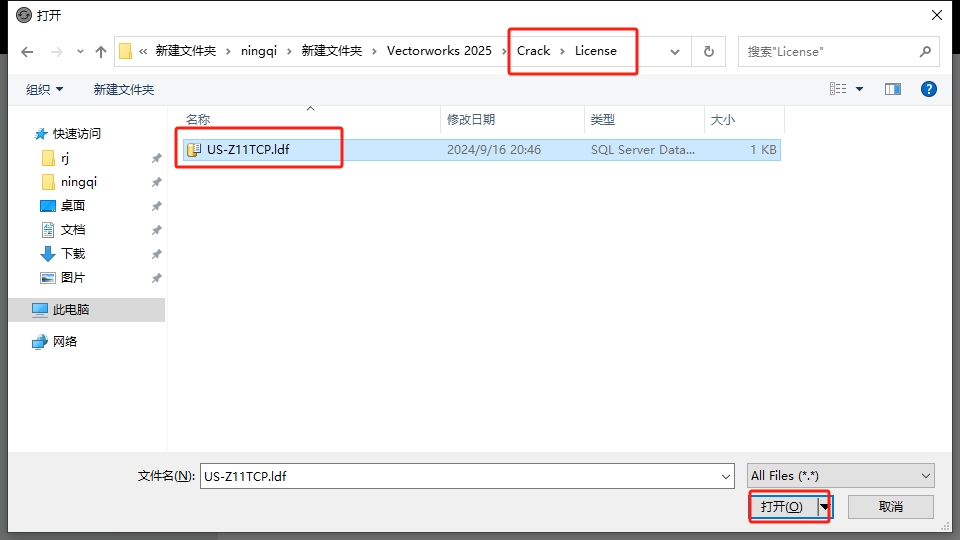960x540 pixels.
Task: Go up one folder level
Action: point(101,52)
